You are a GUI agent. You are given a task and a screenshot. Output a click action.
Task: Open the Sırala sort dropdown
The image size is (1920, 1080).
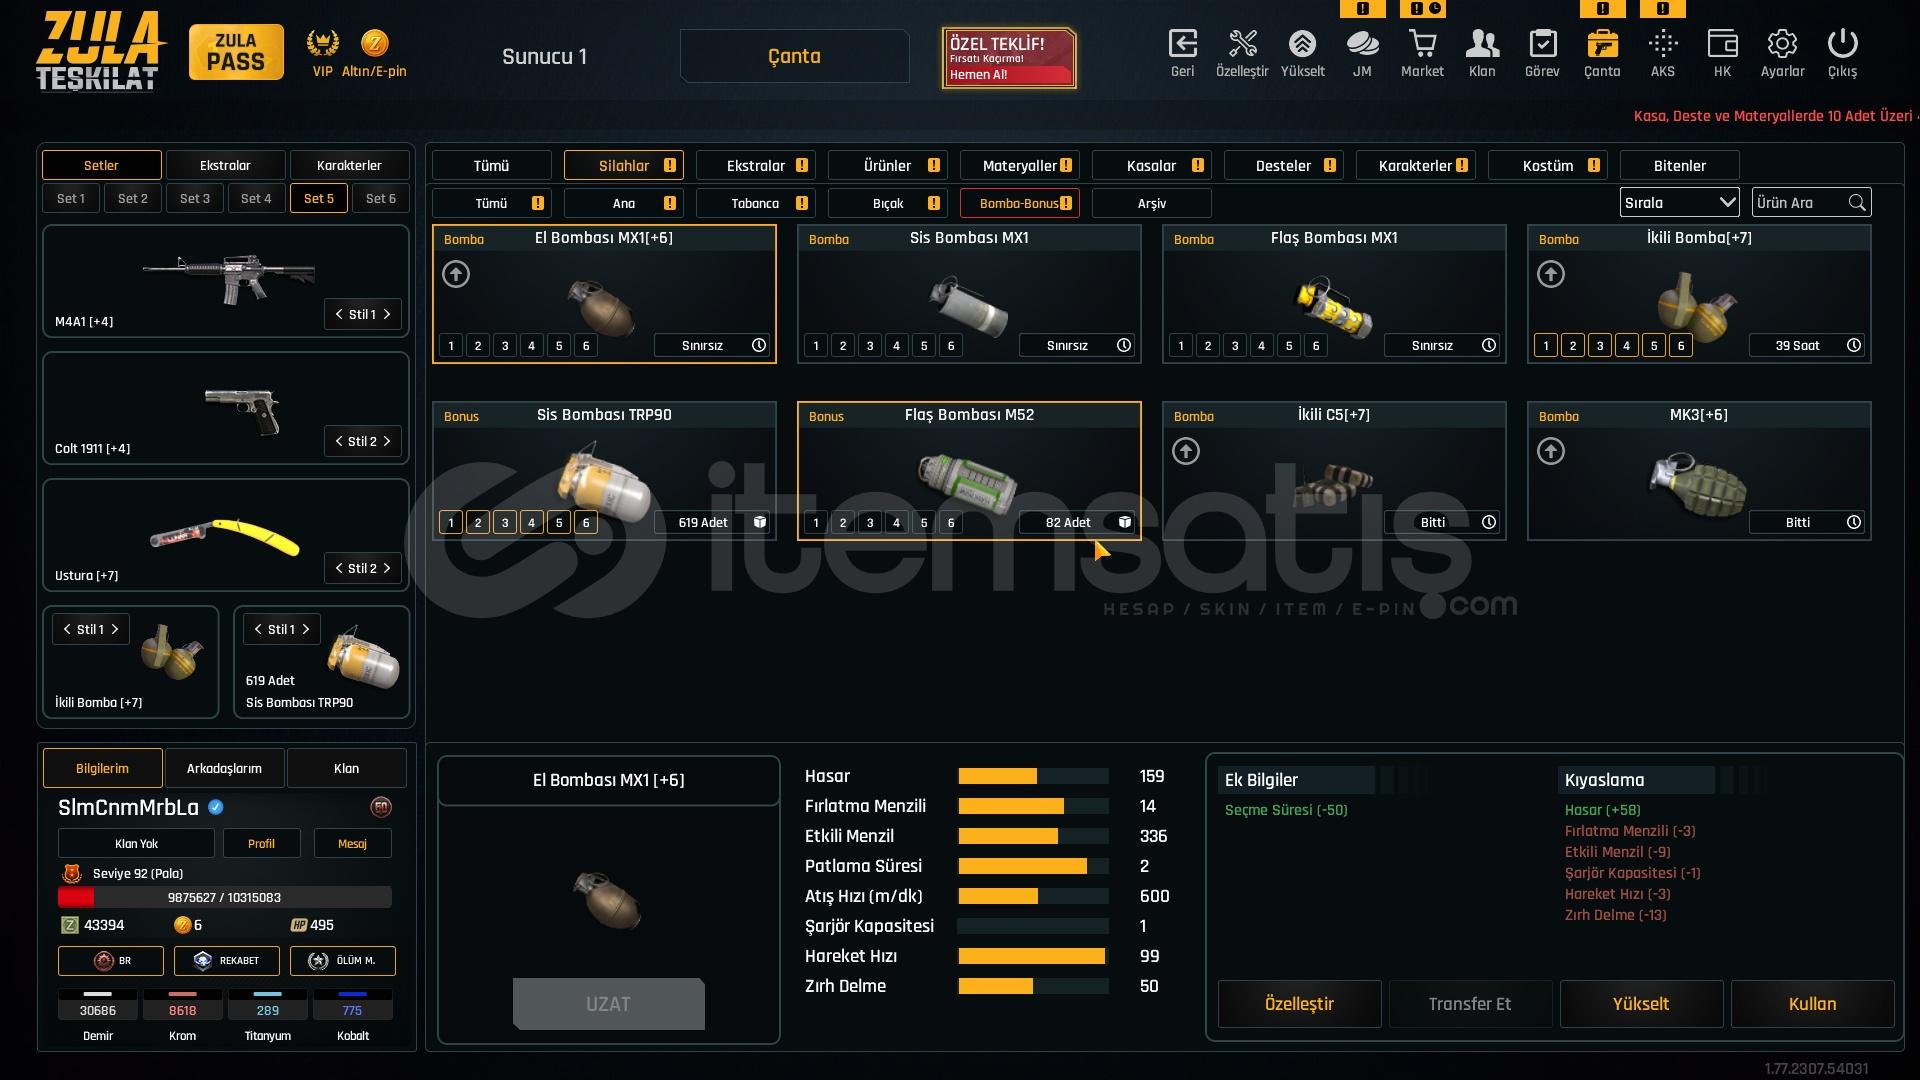click(x=1679, y=203)
